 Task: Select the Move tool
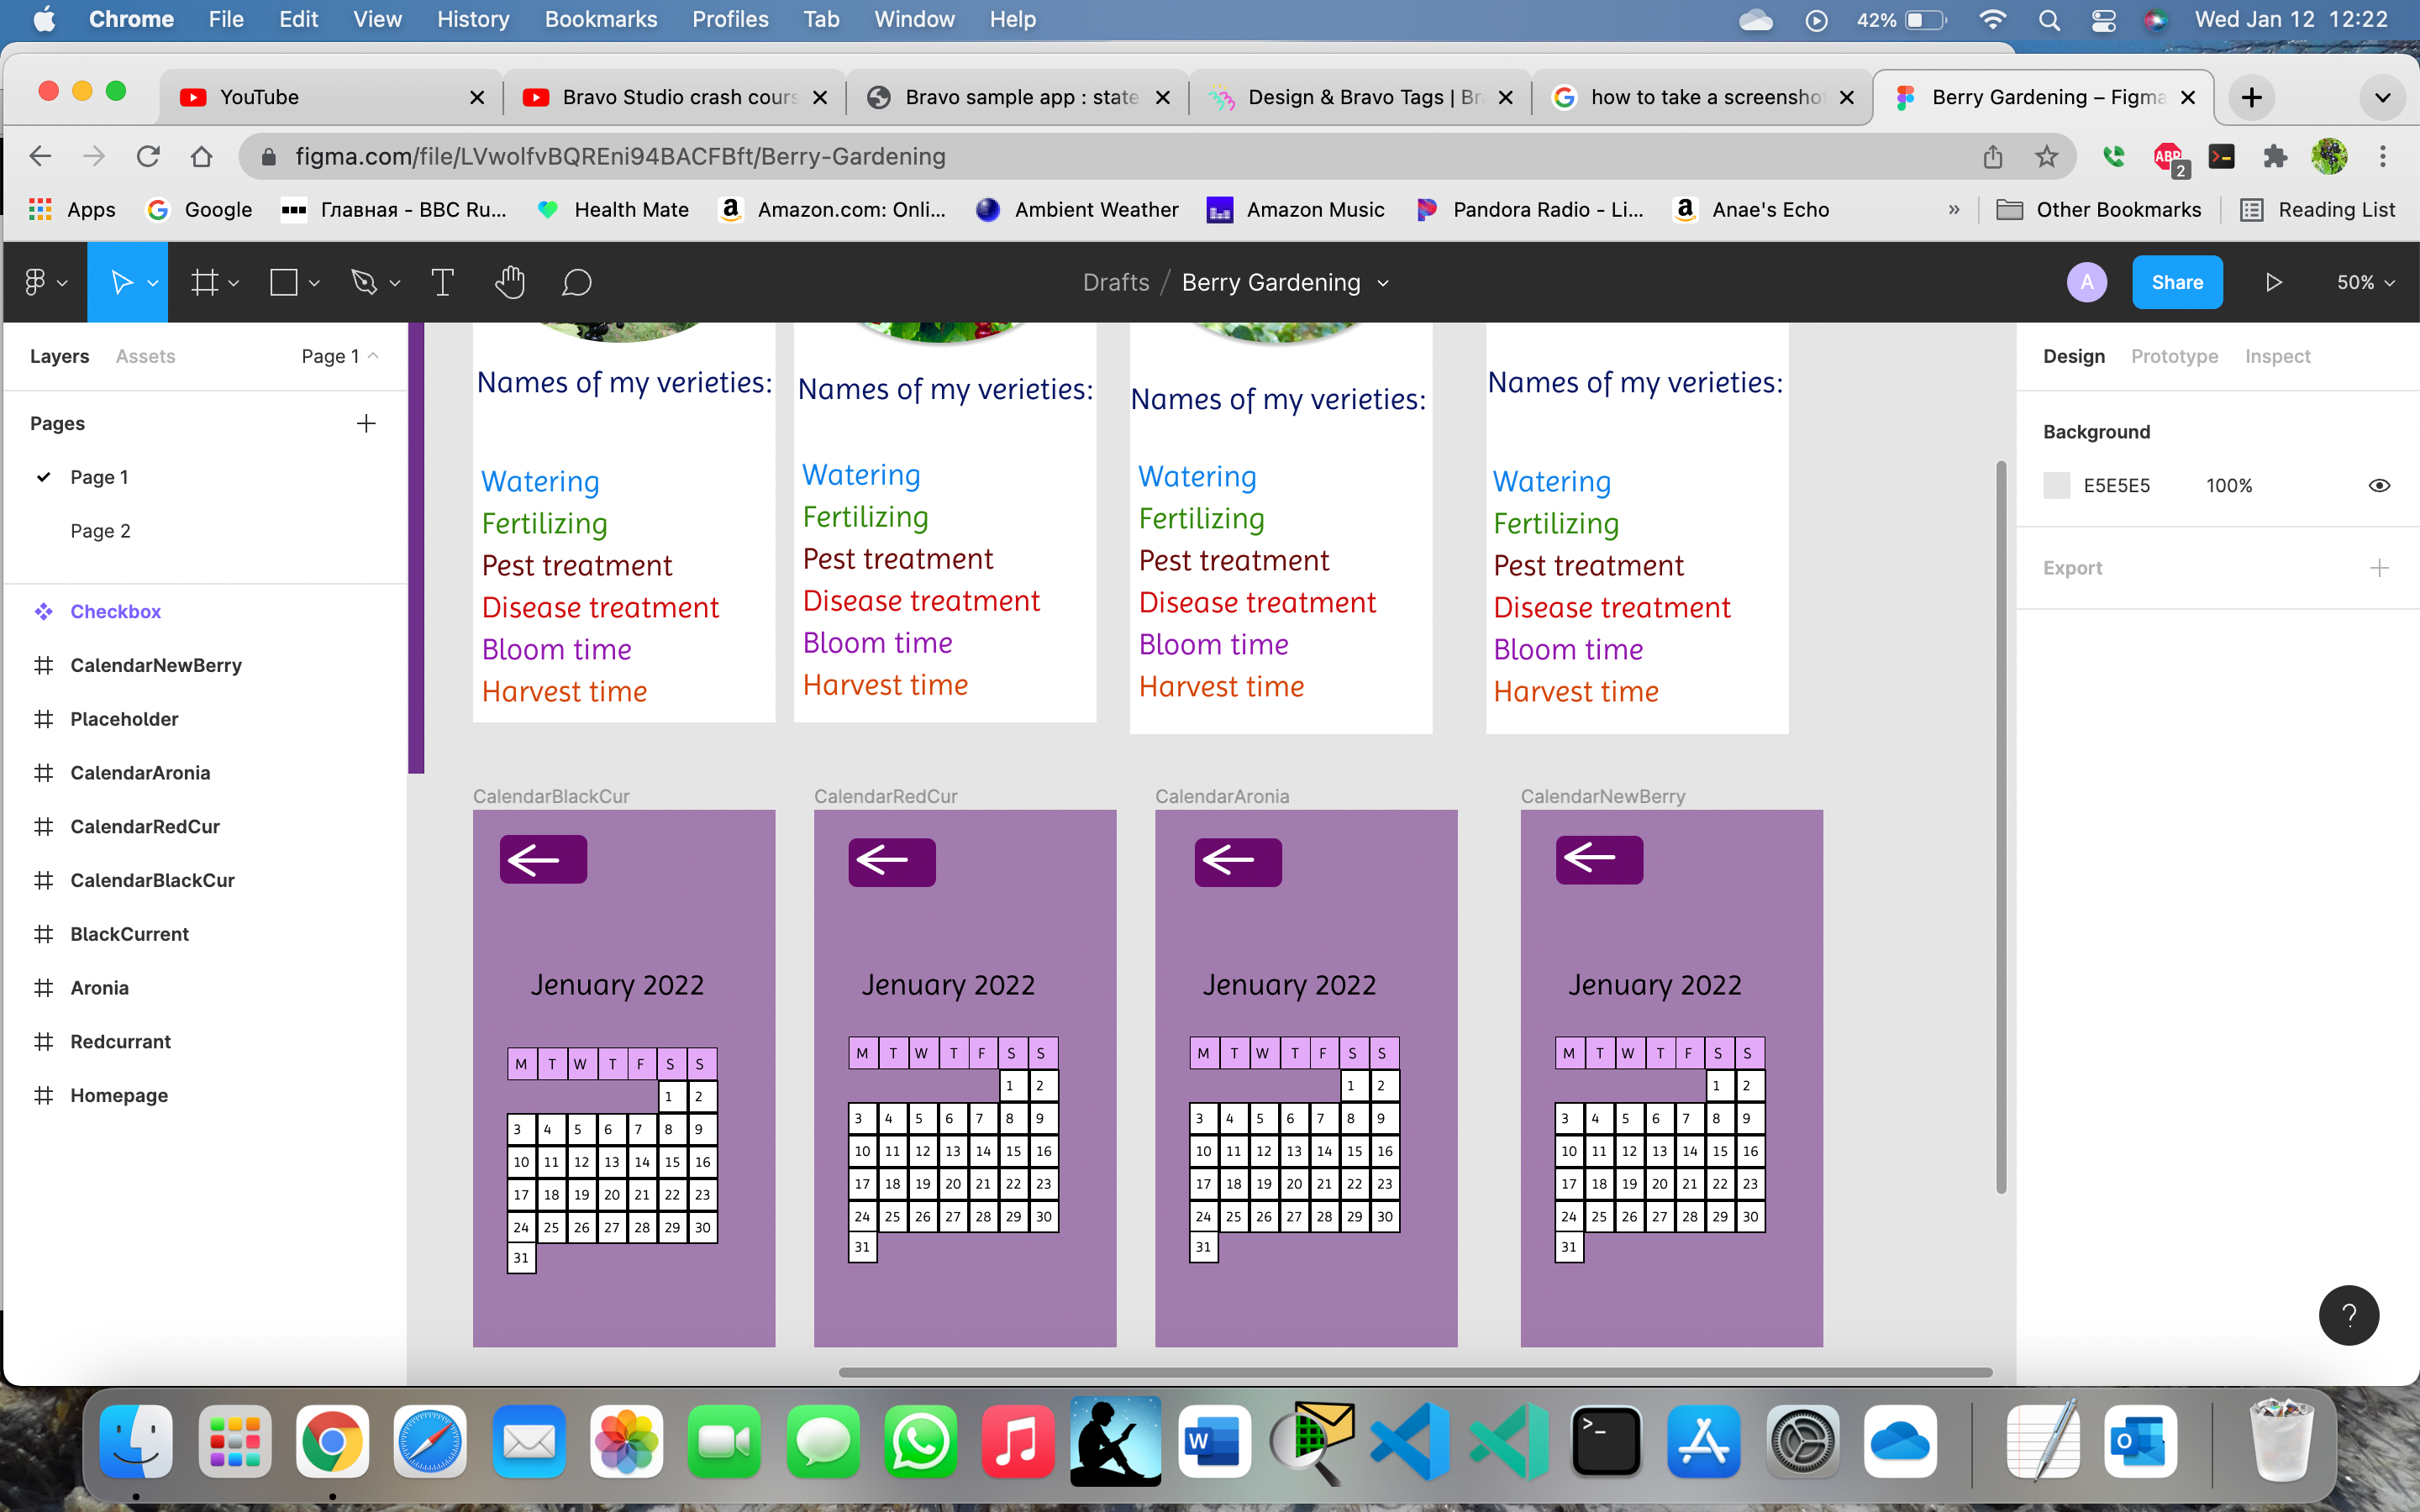pos(121,283)
